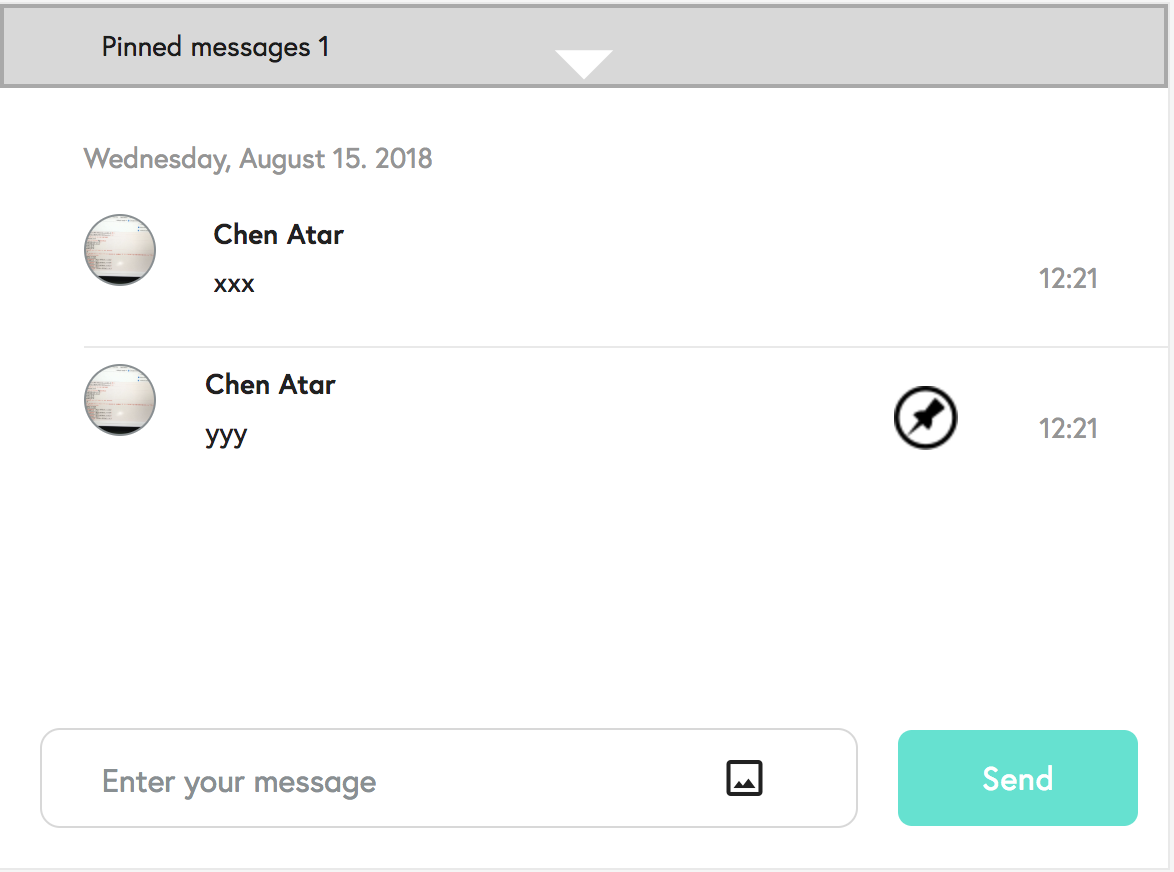The image size is (1174, 872).
Task: Click the Wednesday, August 15. 2018 date header
Action: pyautogui.click(x=258, y=159)
